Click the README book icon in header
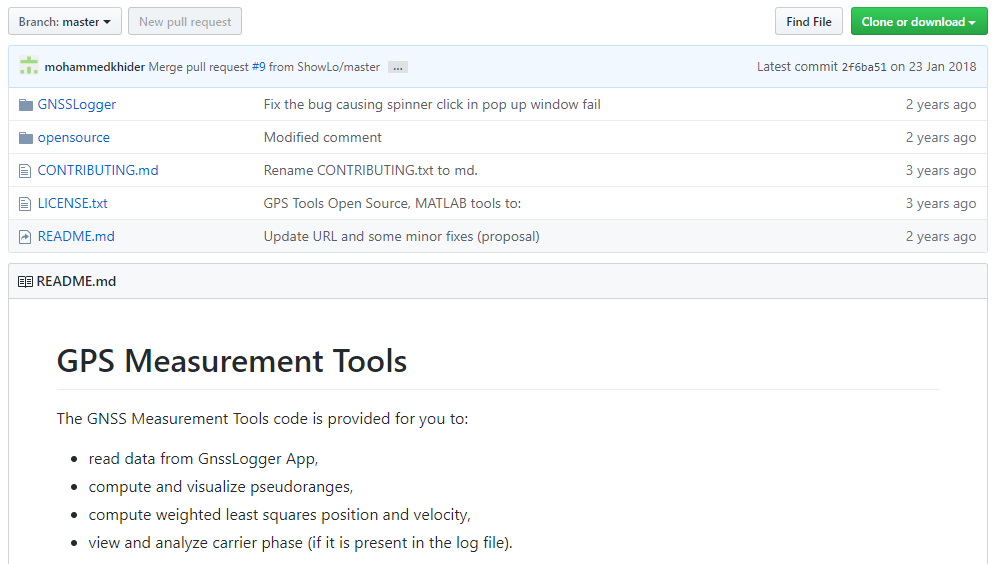Viewport: 1007px width, 564px height. point(25,282)
